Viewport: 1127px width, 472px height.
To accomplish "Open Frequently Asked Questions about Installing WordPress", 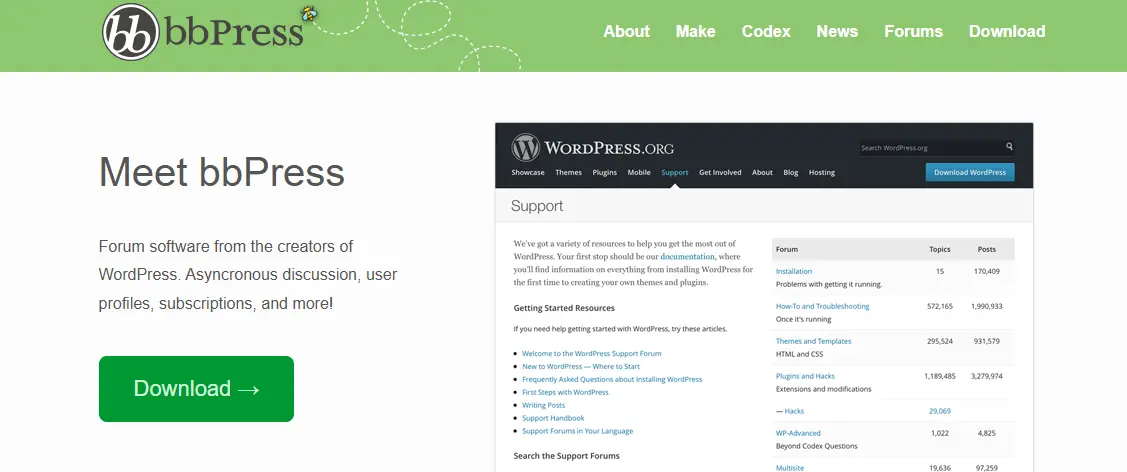I will pos(612,379).
